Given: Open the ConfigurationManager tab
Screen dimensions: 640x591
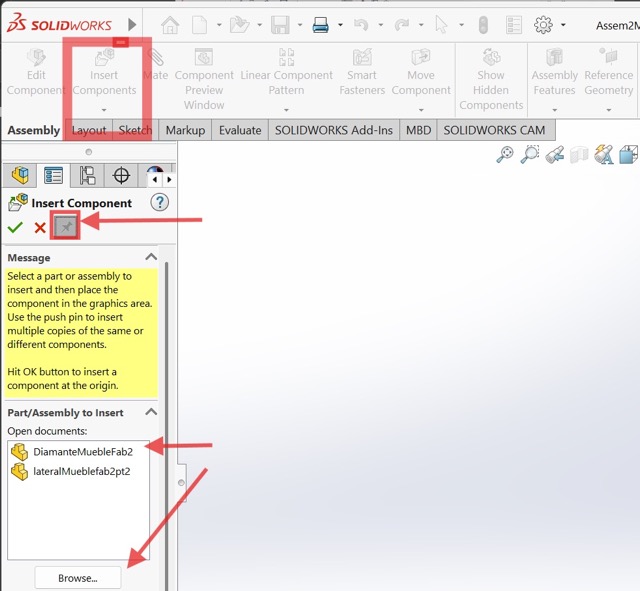Looking at the screenshot, I should (87, 176).
